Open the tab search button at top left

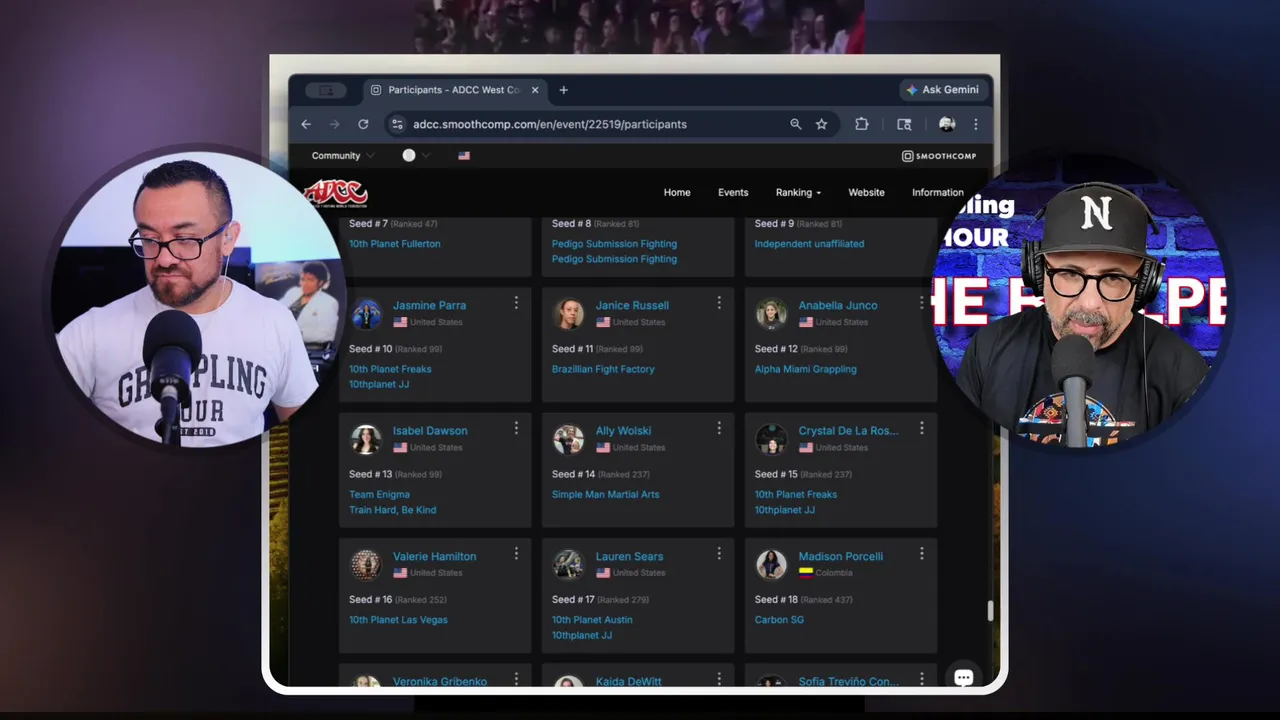326,90
